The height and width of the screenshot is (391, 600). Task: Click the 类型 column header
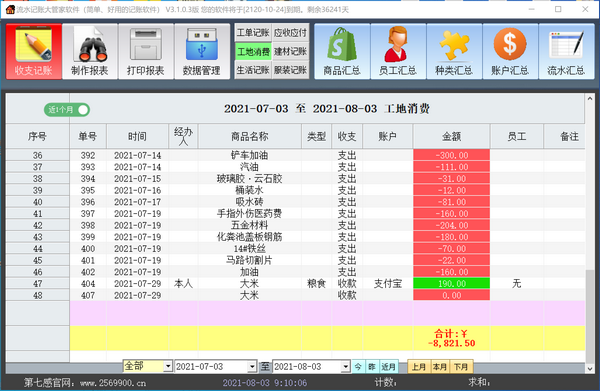click(x=316, y=136)
